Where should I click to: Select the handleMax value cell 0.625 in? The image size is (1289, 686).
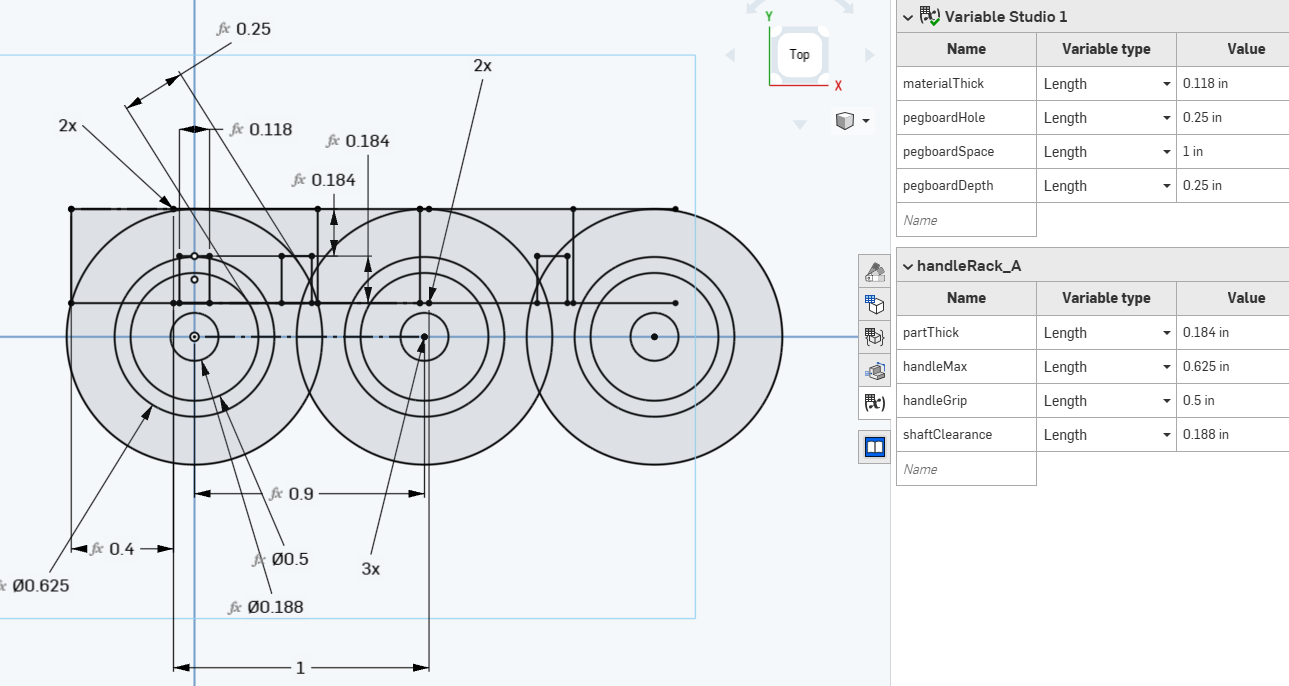1232,367
